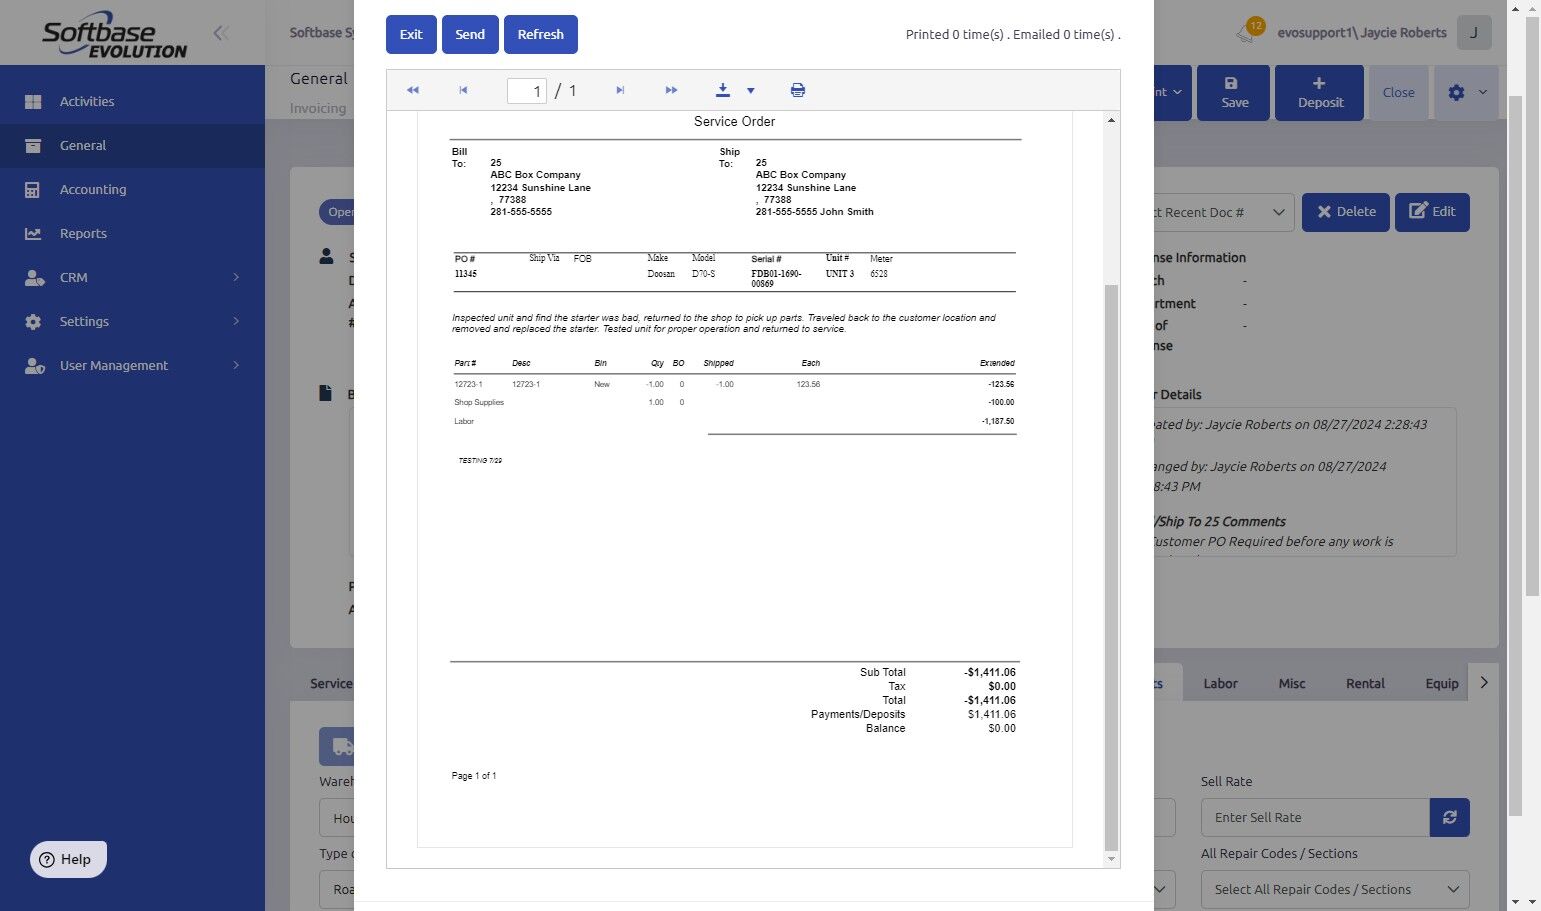Viewport: 1541px width, 911px height.
Task: Add a Deposit
Action: tap(1320, 93)
